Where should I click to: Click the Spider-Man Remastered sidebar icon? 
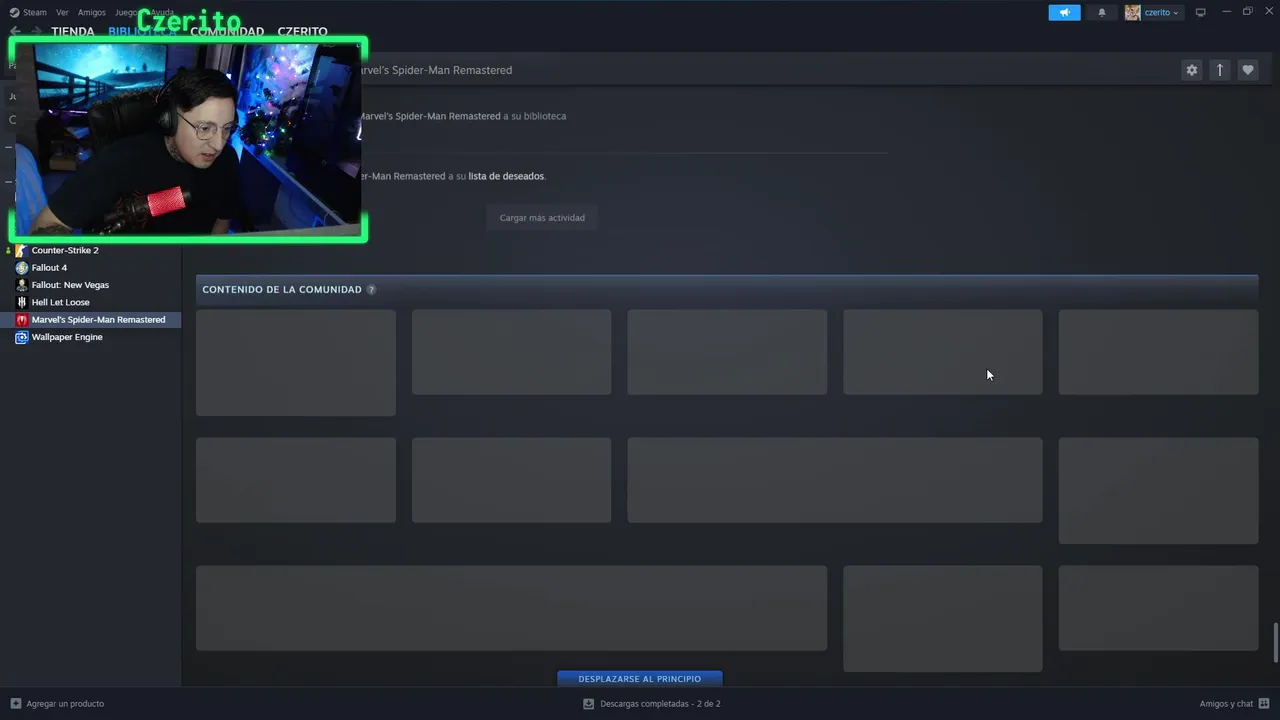[22, 320]
